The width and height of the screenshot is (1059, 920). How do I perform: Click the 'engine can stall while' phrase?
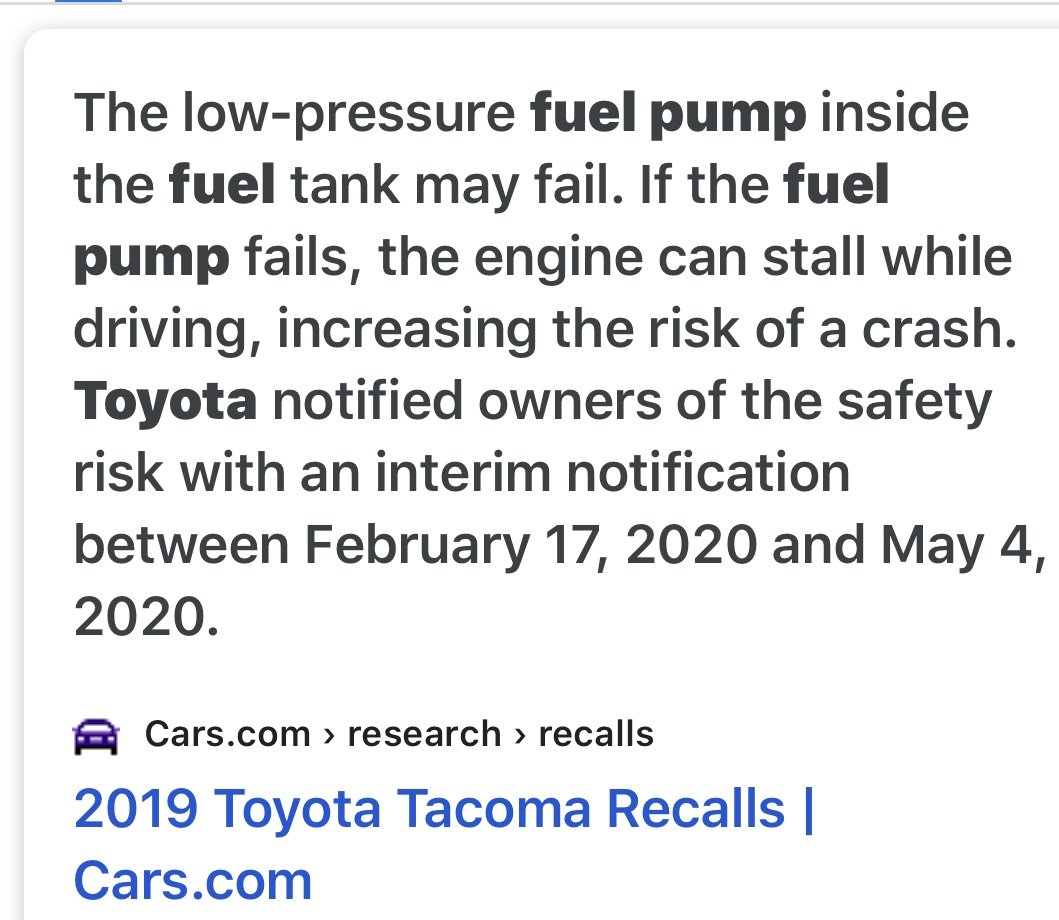click(743, 257)
